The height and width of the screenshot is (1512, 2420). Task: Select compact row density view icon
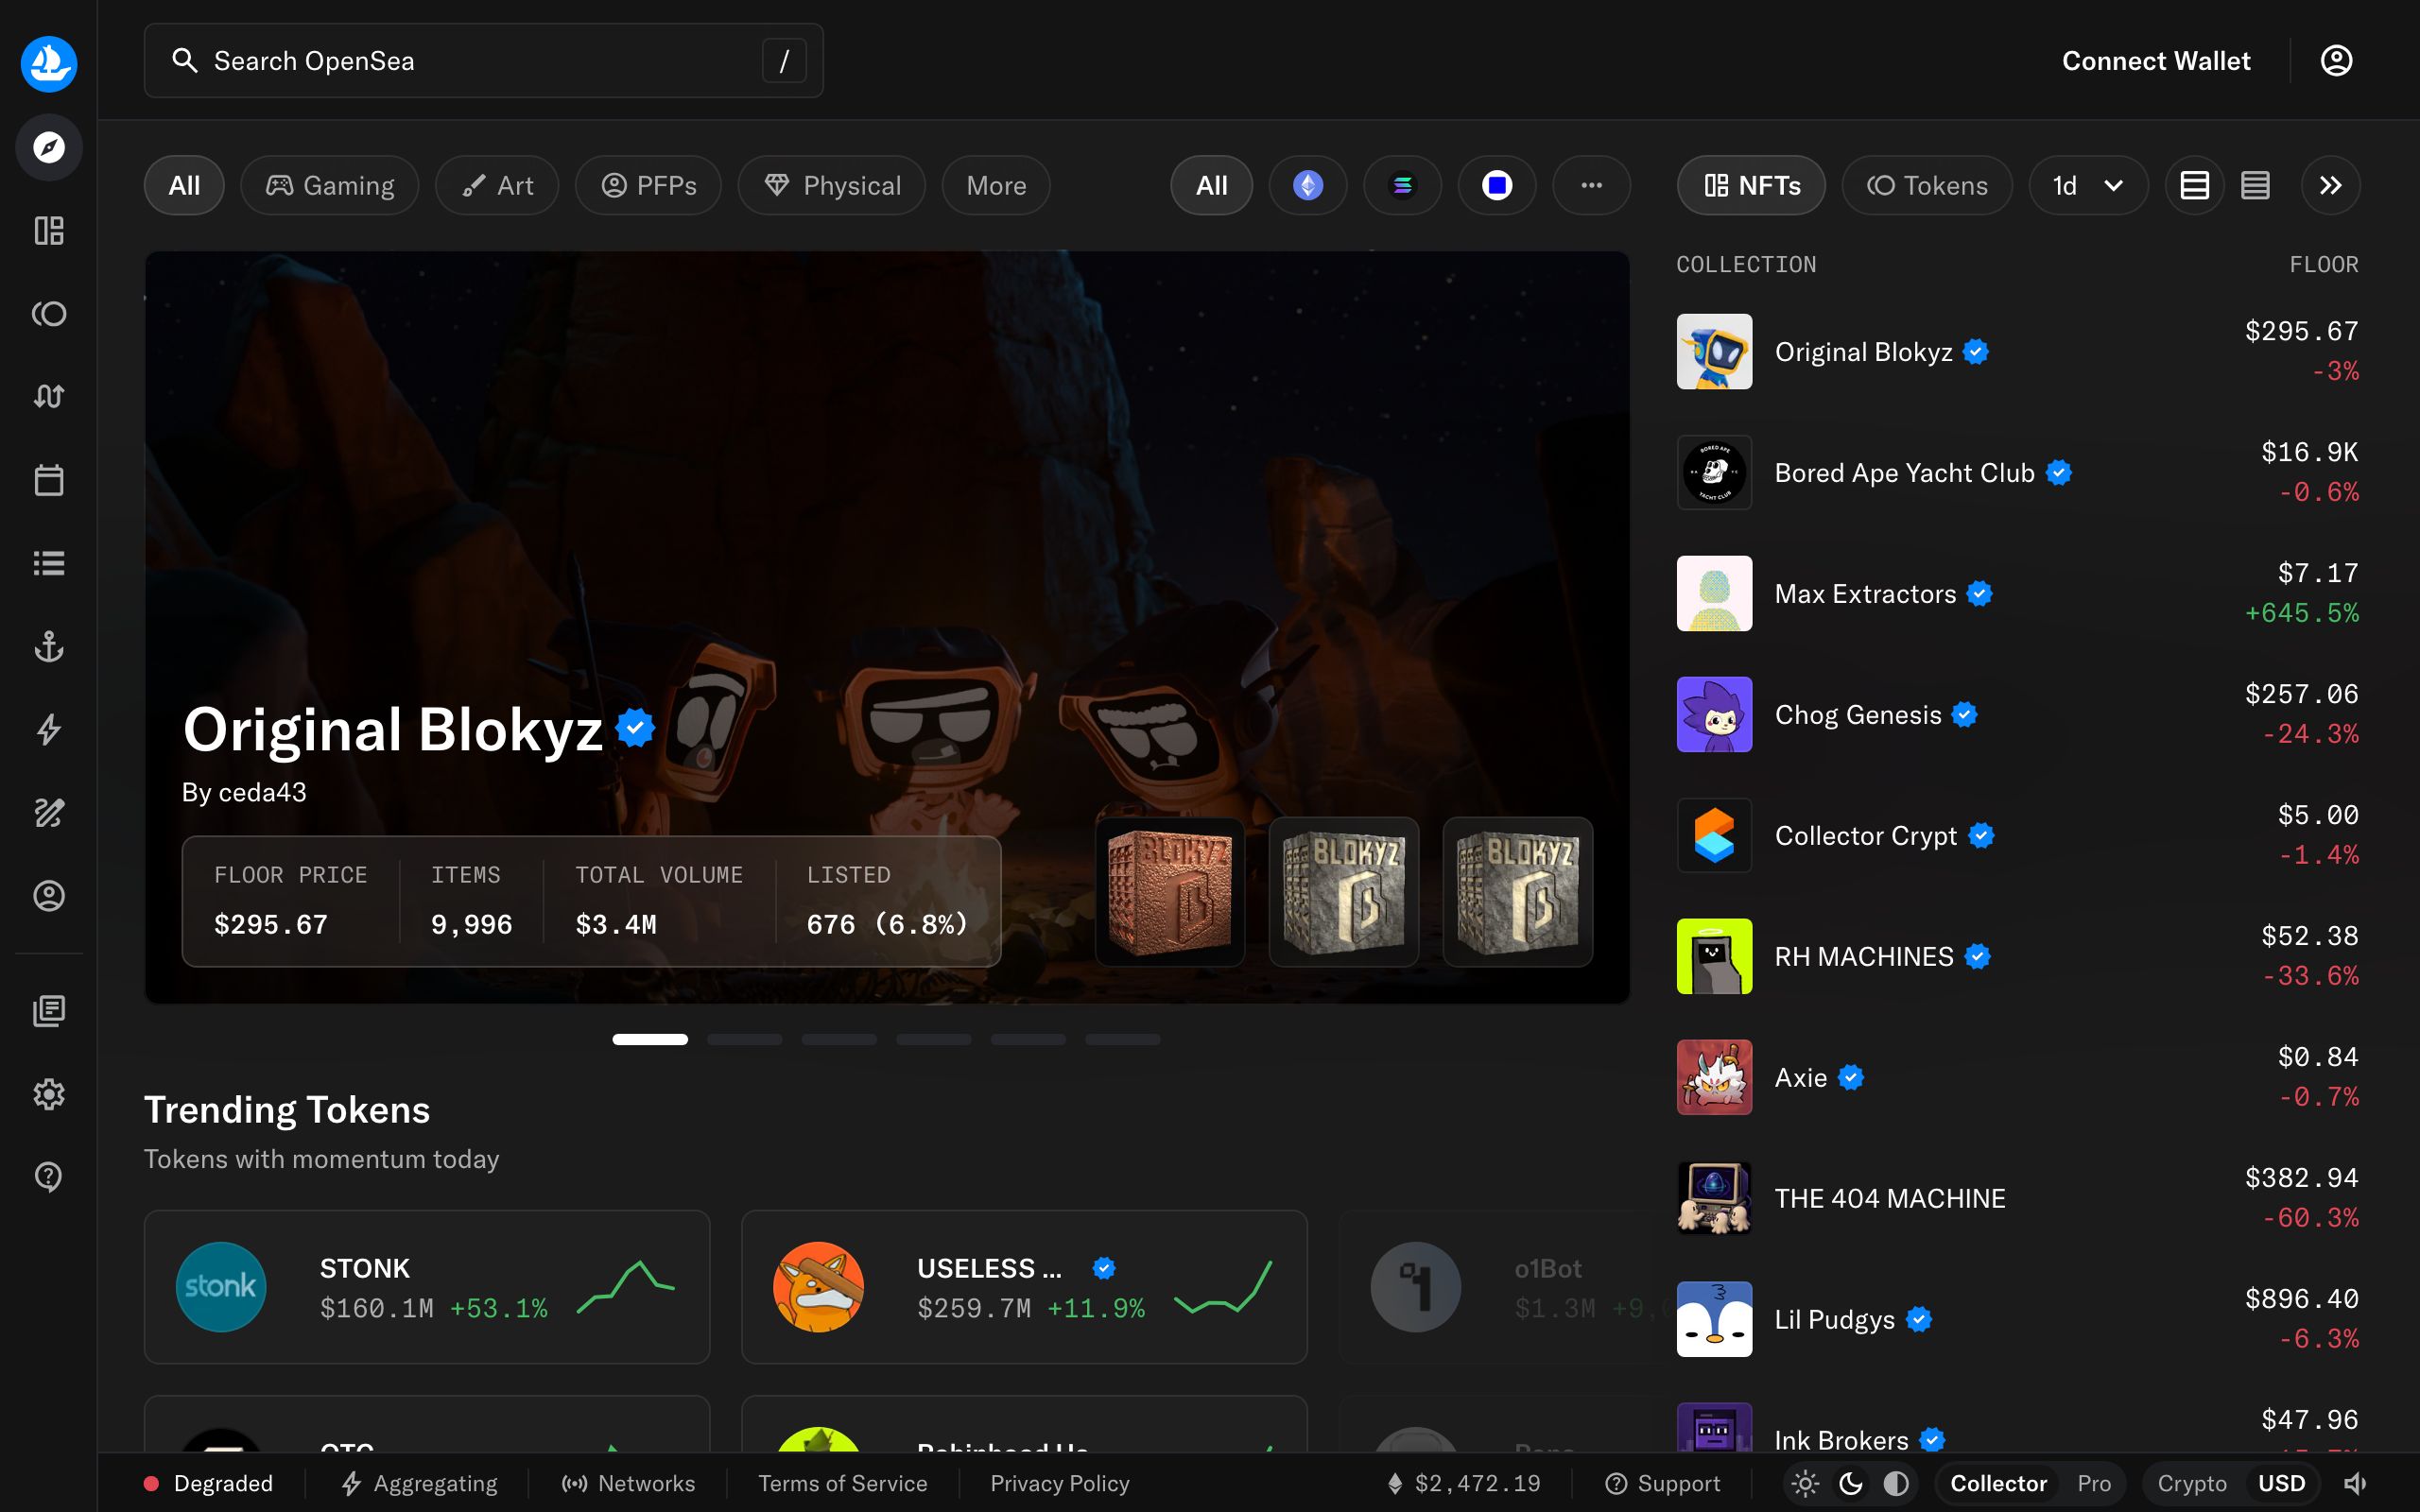2255,185
